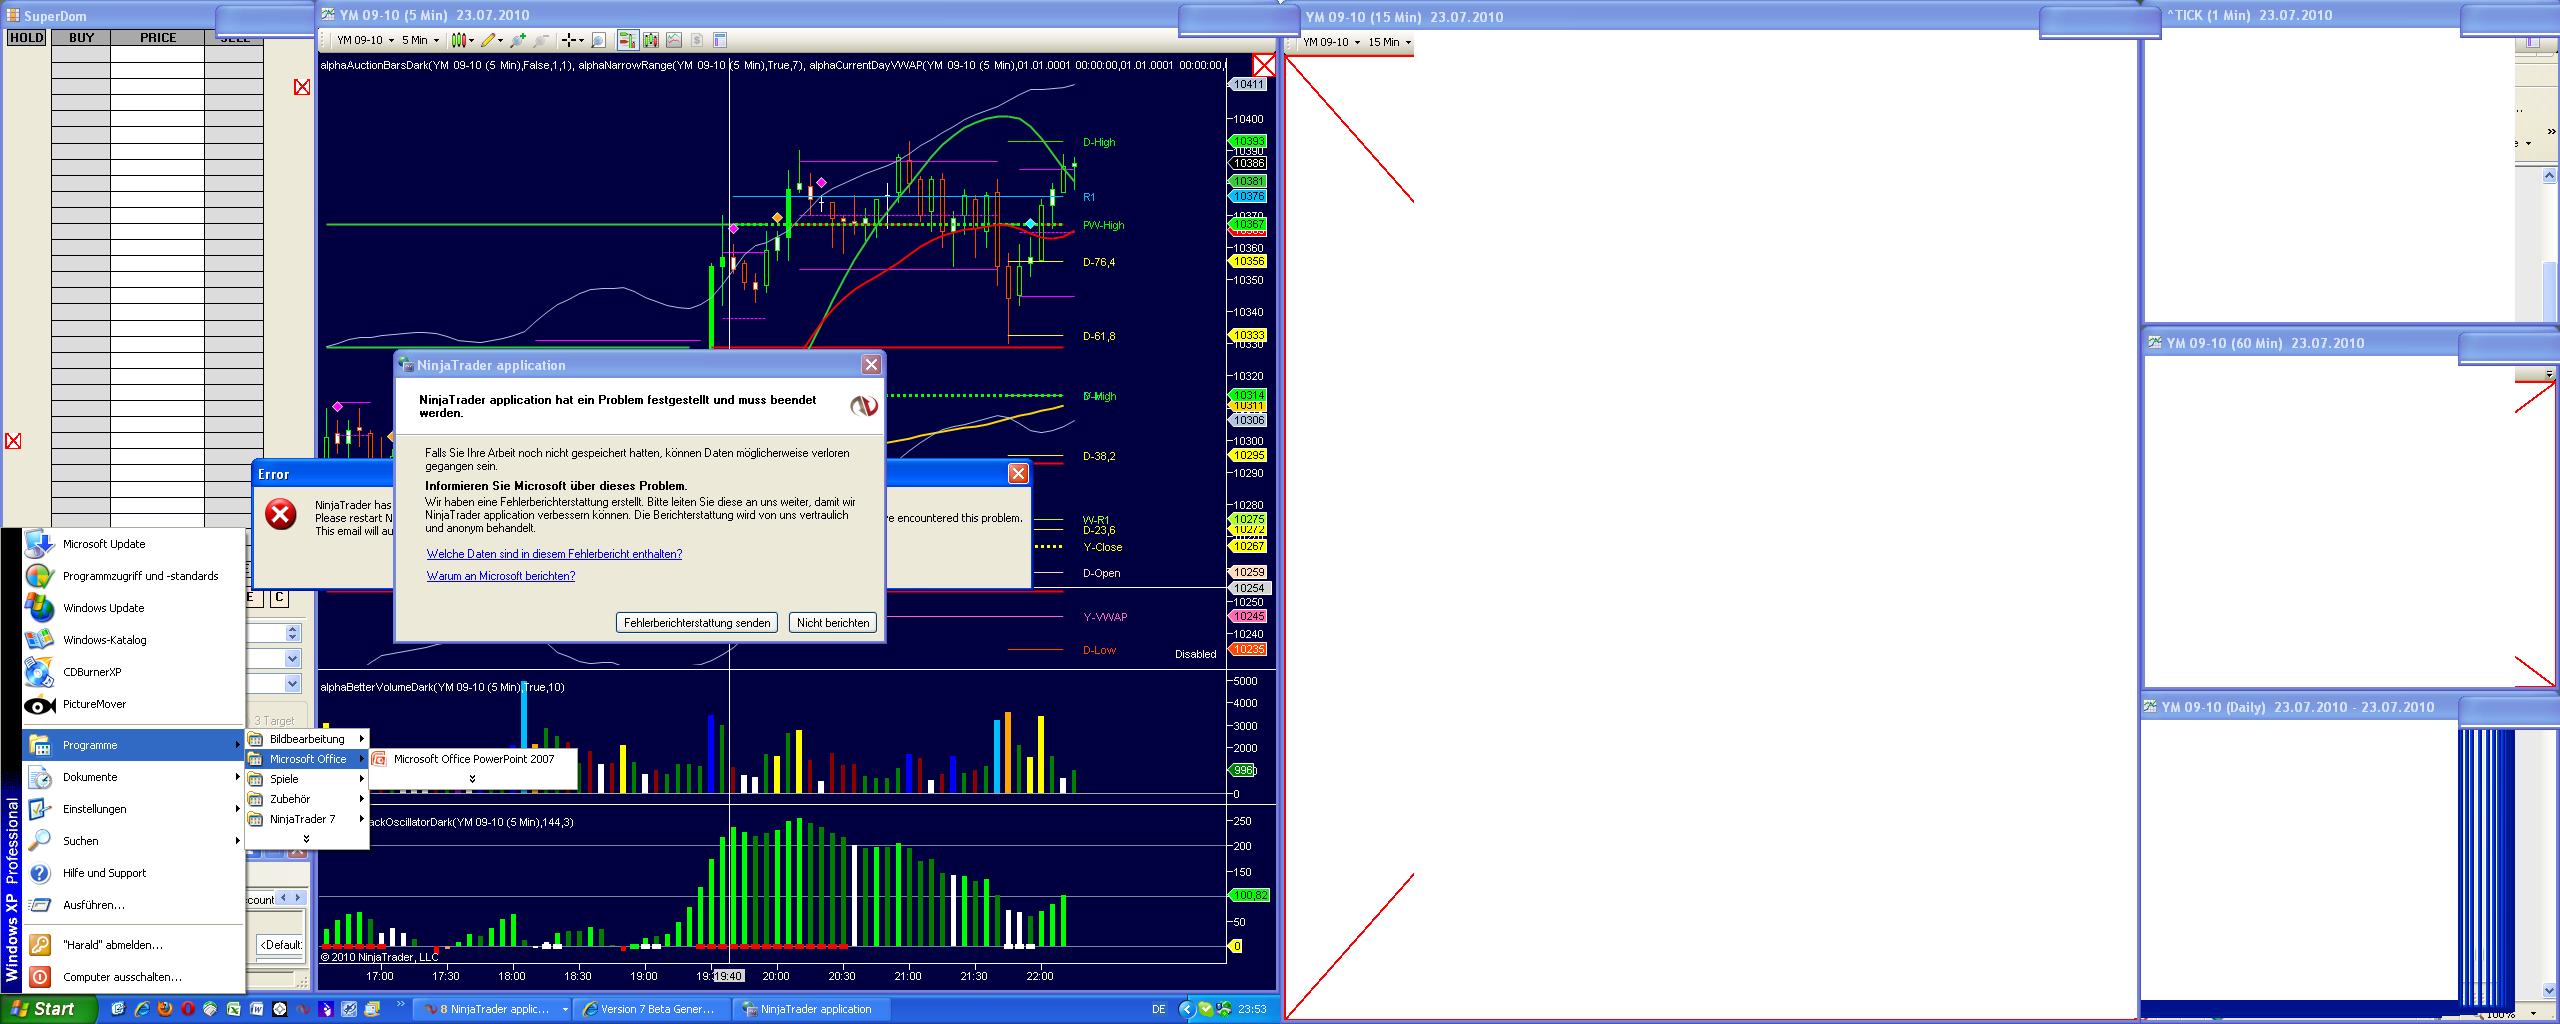2560x1024 pixels.
Task: Switch to Version 7 Beta taskbar window
Action: point(650,1009)
